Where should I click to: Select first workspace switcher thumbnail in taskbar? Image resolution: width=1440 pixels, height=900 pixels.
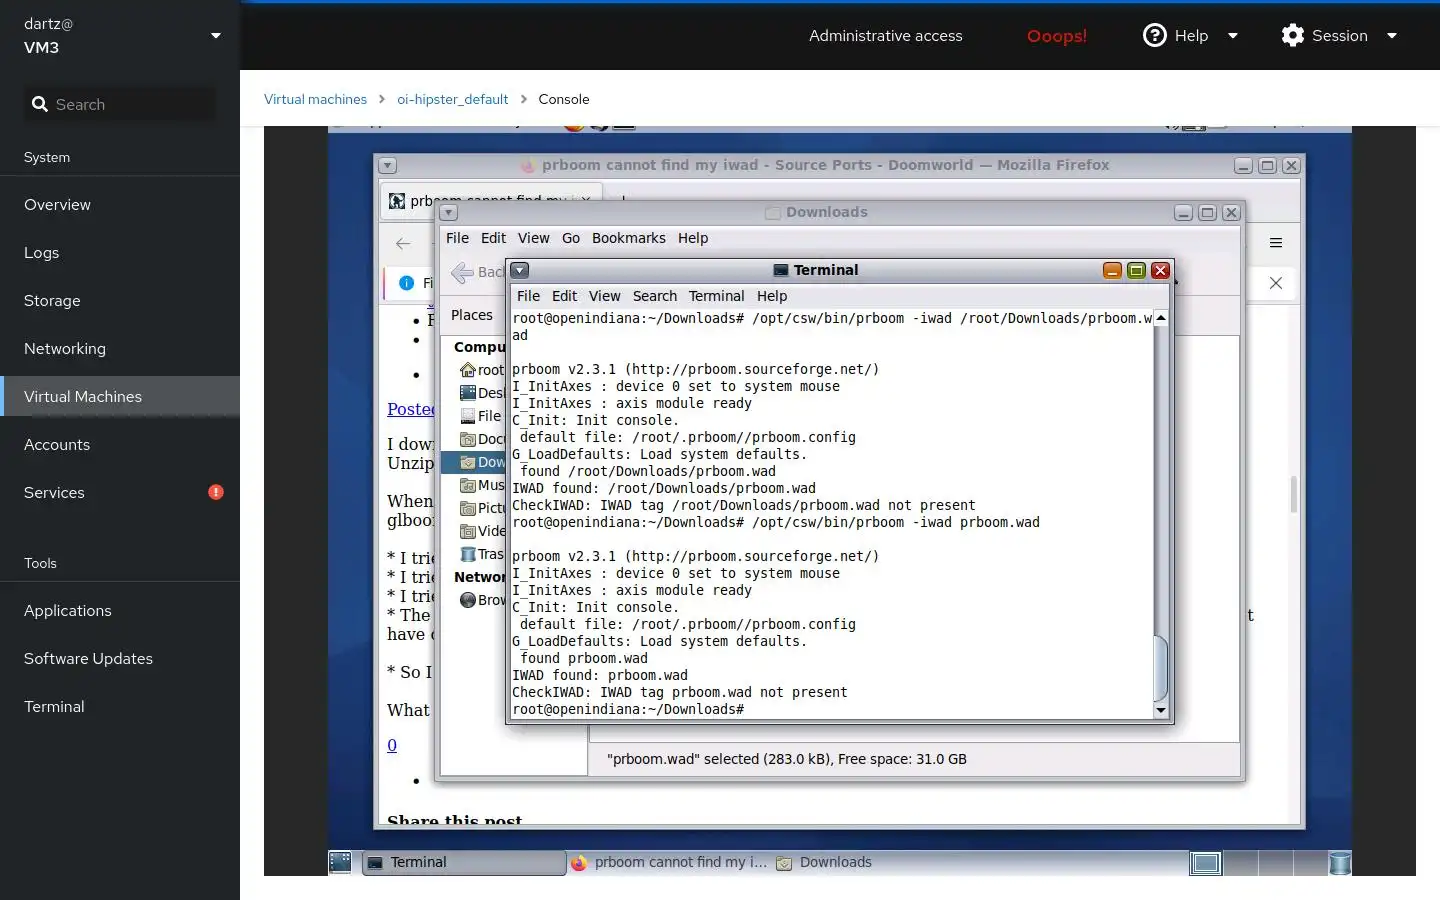(x=1206, y=863)
